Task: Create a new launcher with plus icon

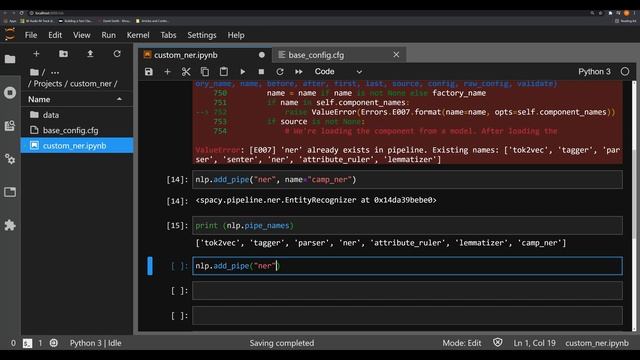Action: (36, 54)
